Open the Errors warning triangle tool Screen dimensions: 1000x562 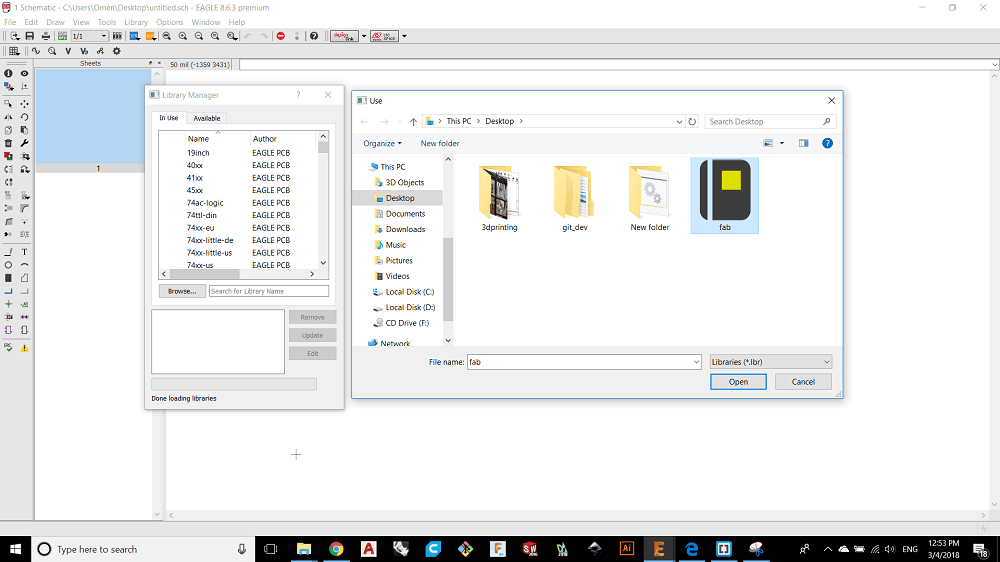(x=24, y=348)
